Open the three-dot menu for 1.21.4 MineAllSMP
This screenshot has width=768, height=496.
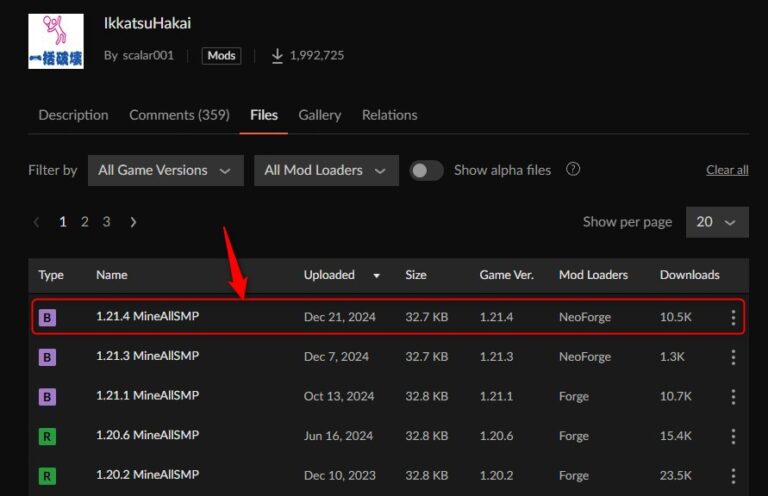point(733,318)
